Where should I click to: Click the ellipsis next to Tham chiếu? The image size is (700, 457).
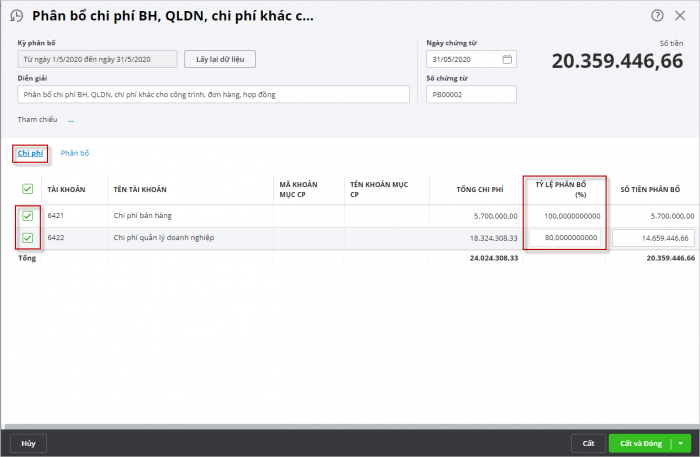(71, 120)
